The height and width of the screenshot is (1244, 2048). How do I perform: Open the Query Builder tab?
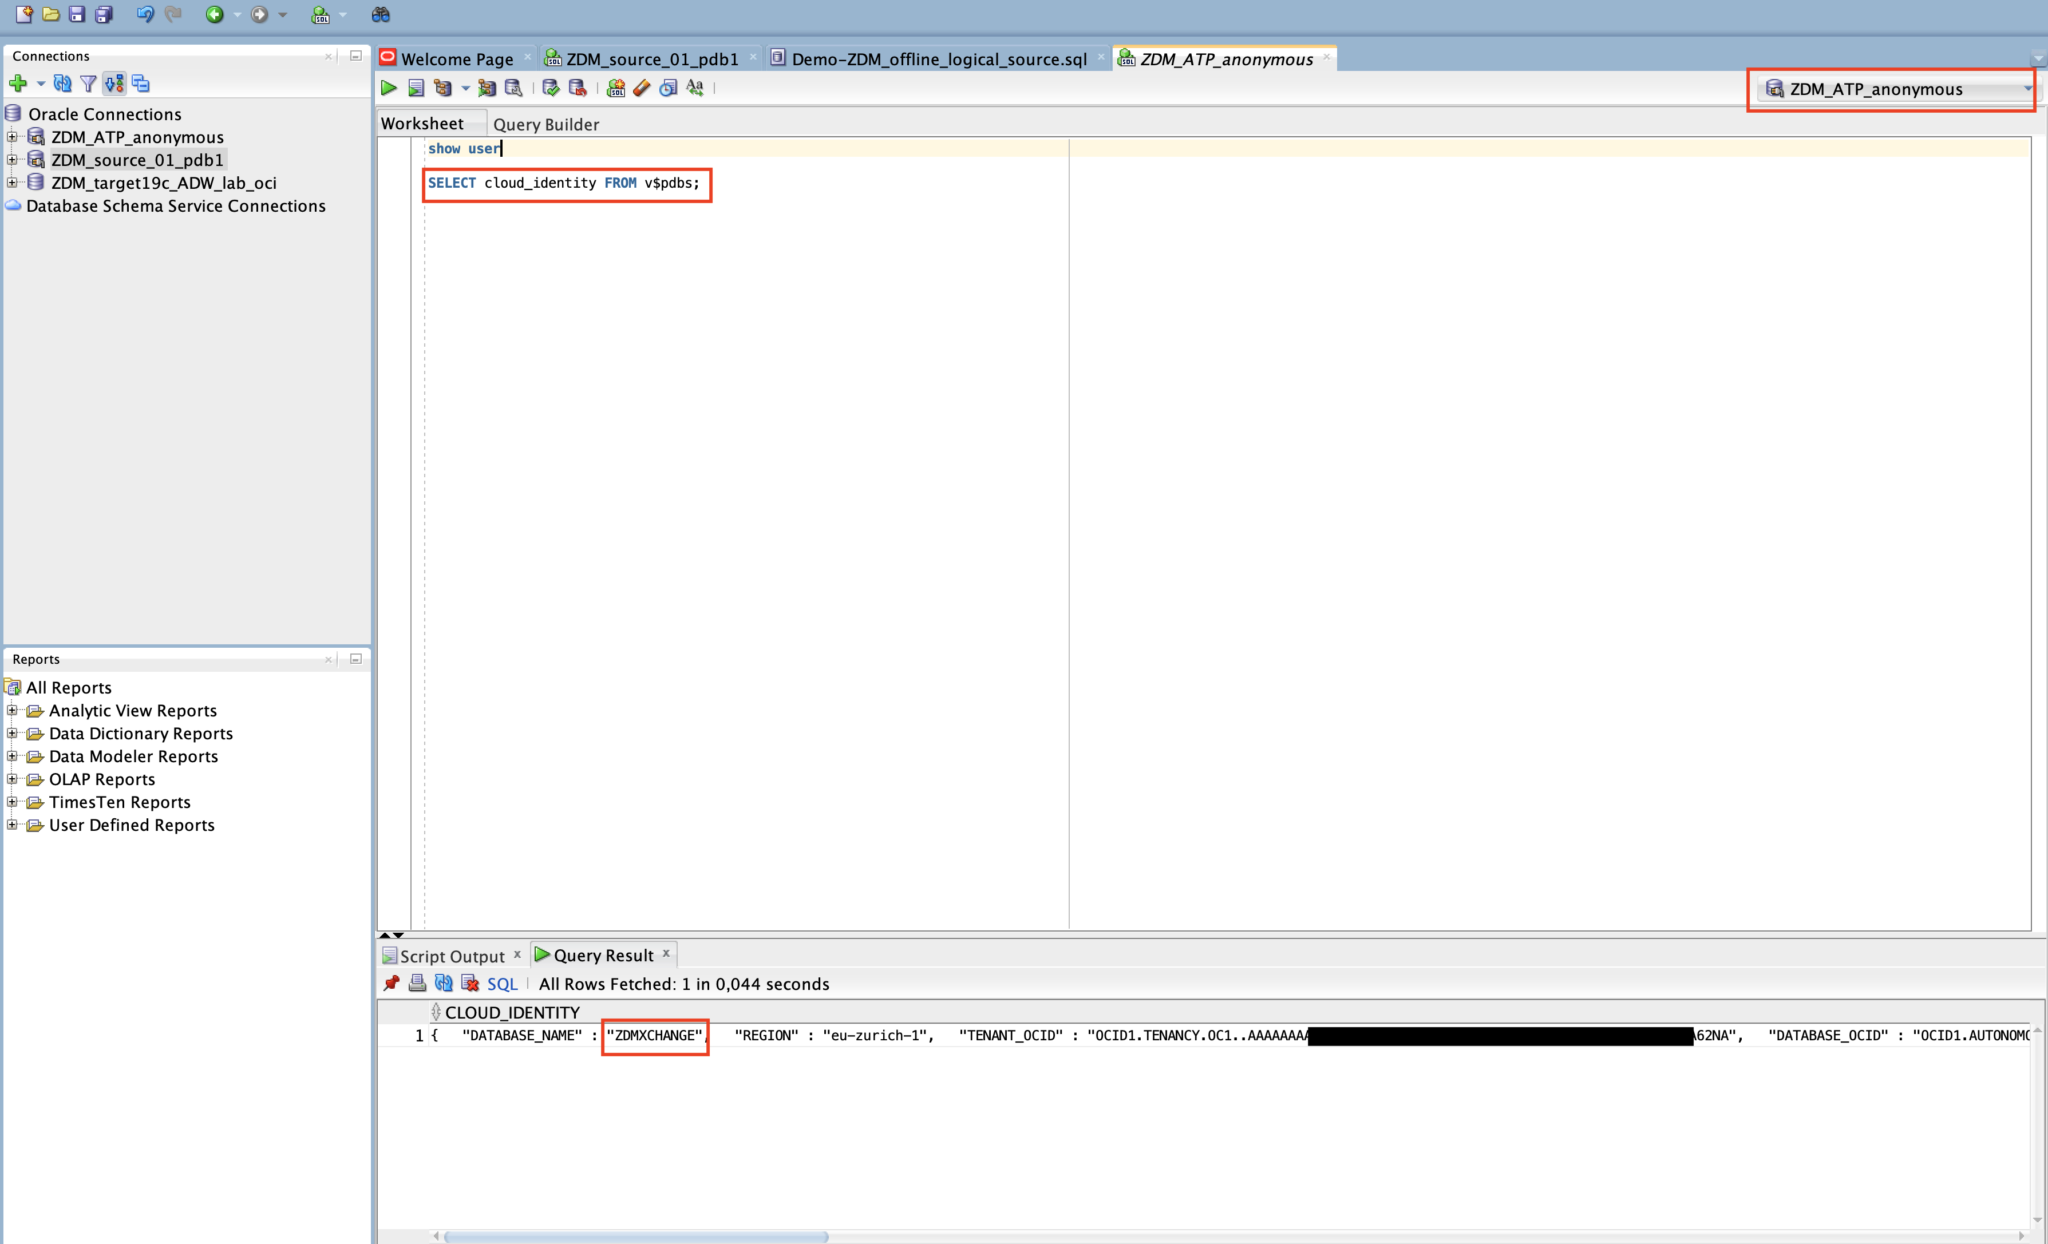coord(546,124)
